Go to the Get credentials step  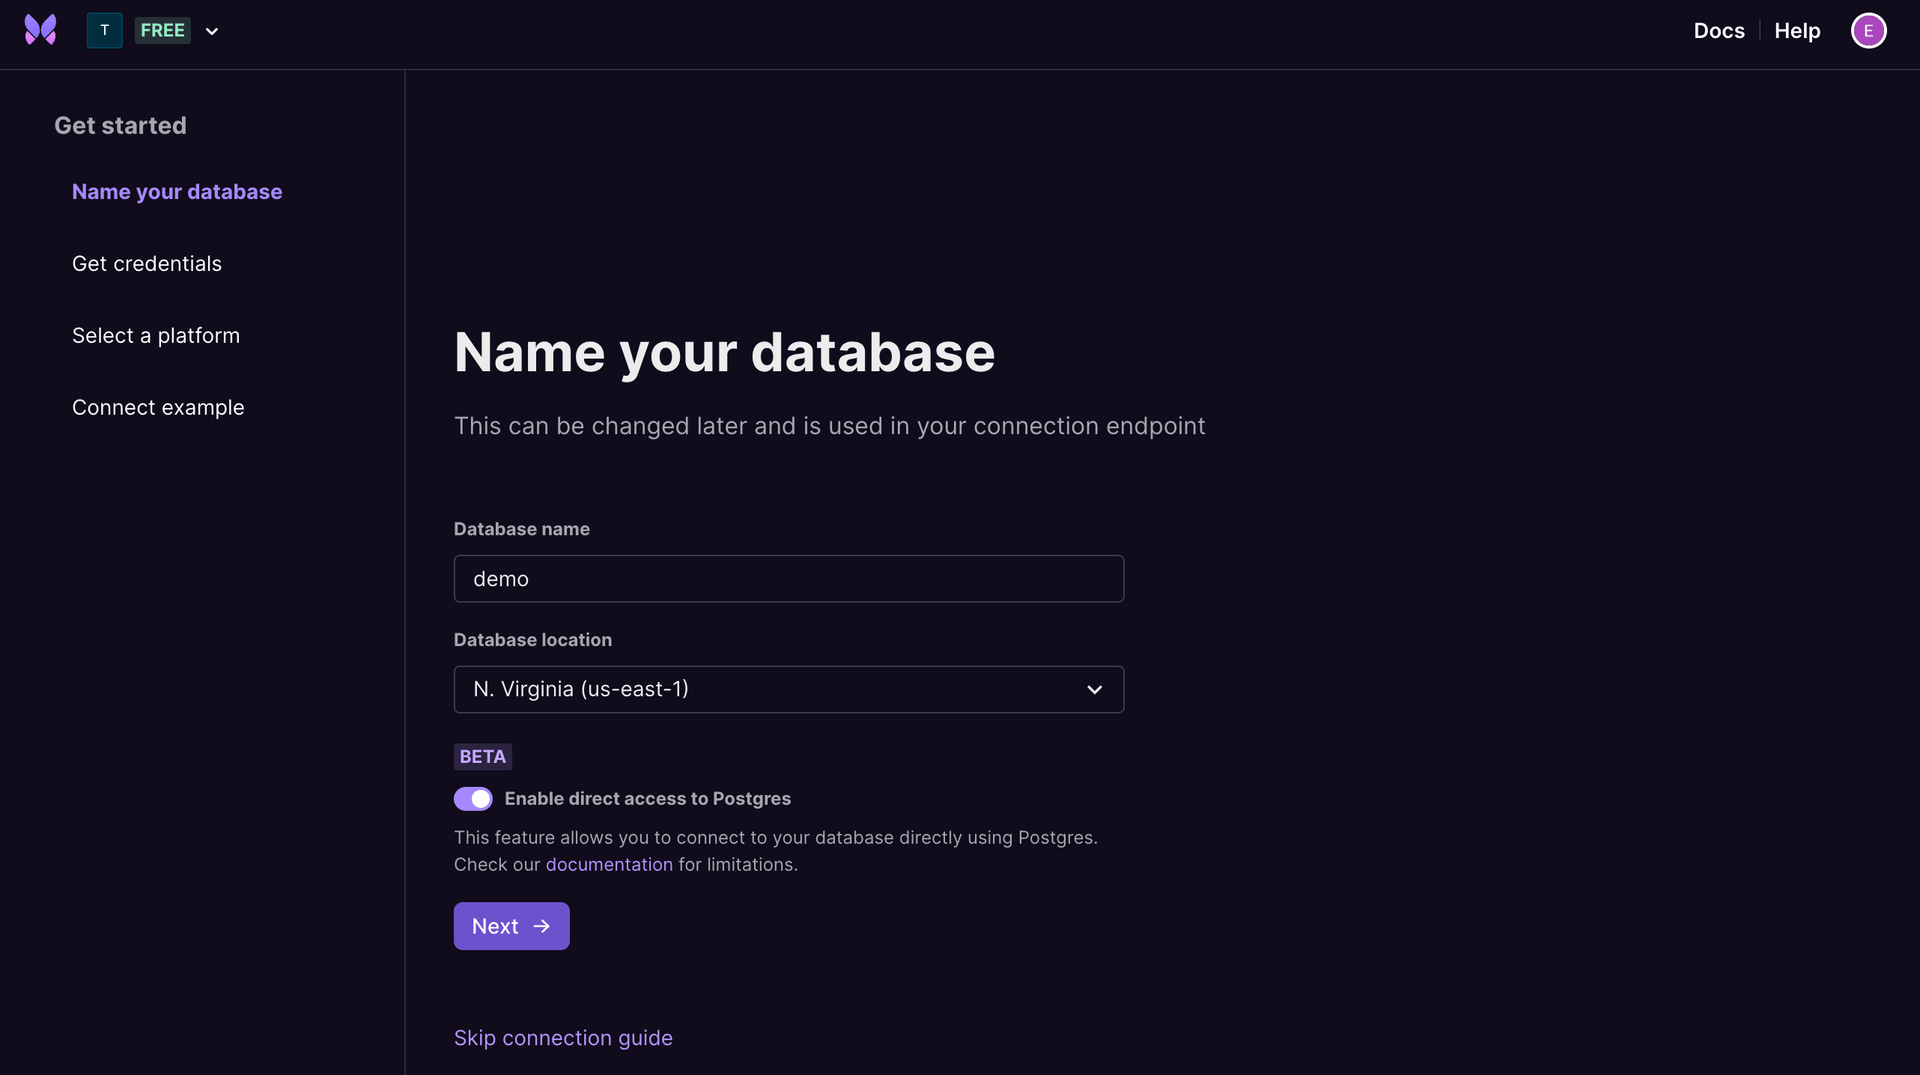pyautogui.click(x=146, y=263)
